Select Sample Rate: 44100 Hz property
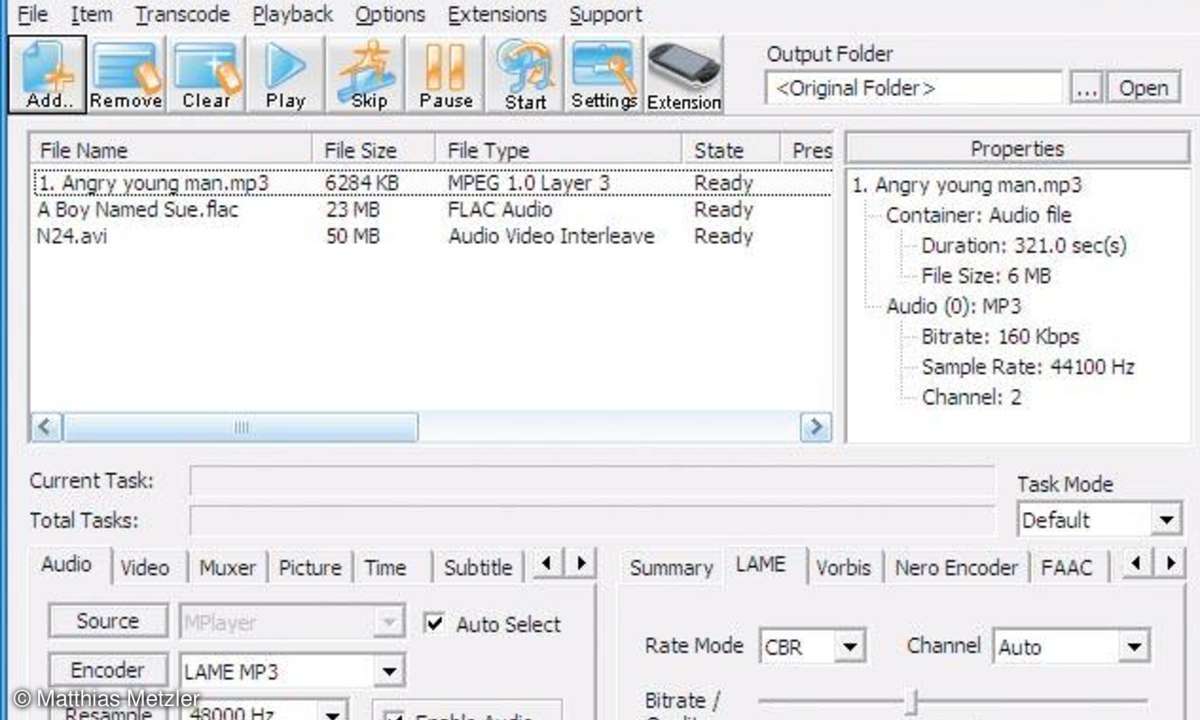 [1028, 367]
